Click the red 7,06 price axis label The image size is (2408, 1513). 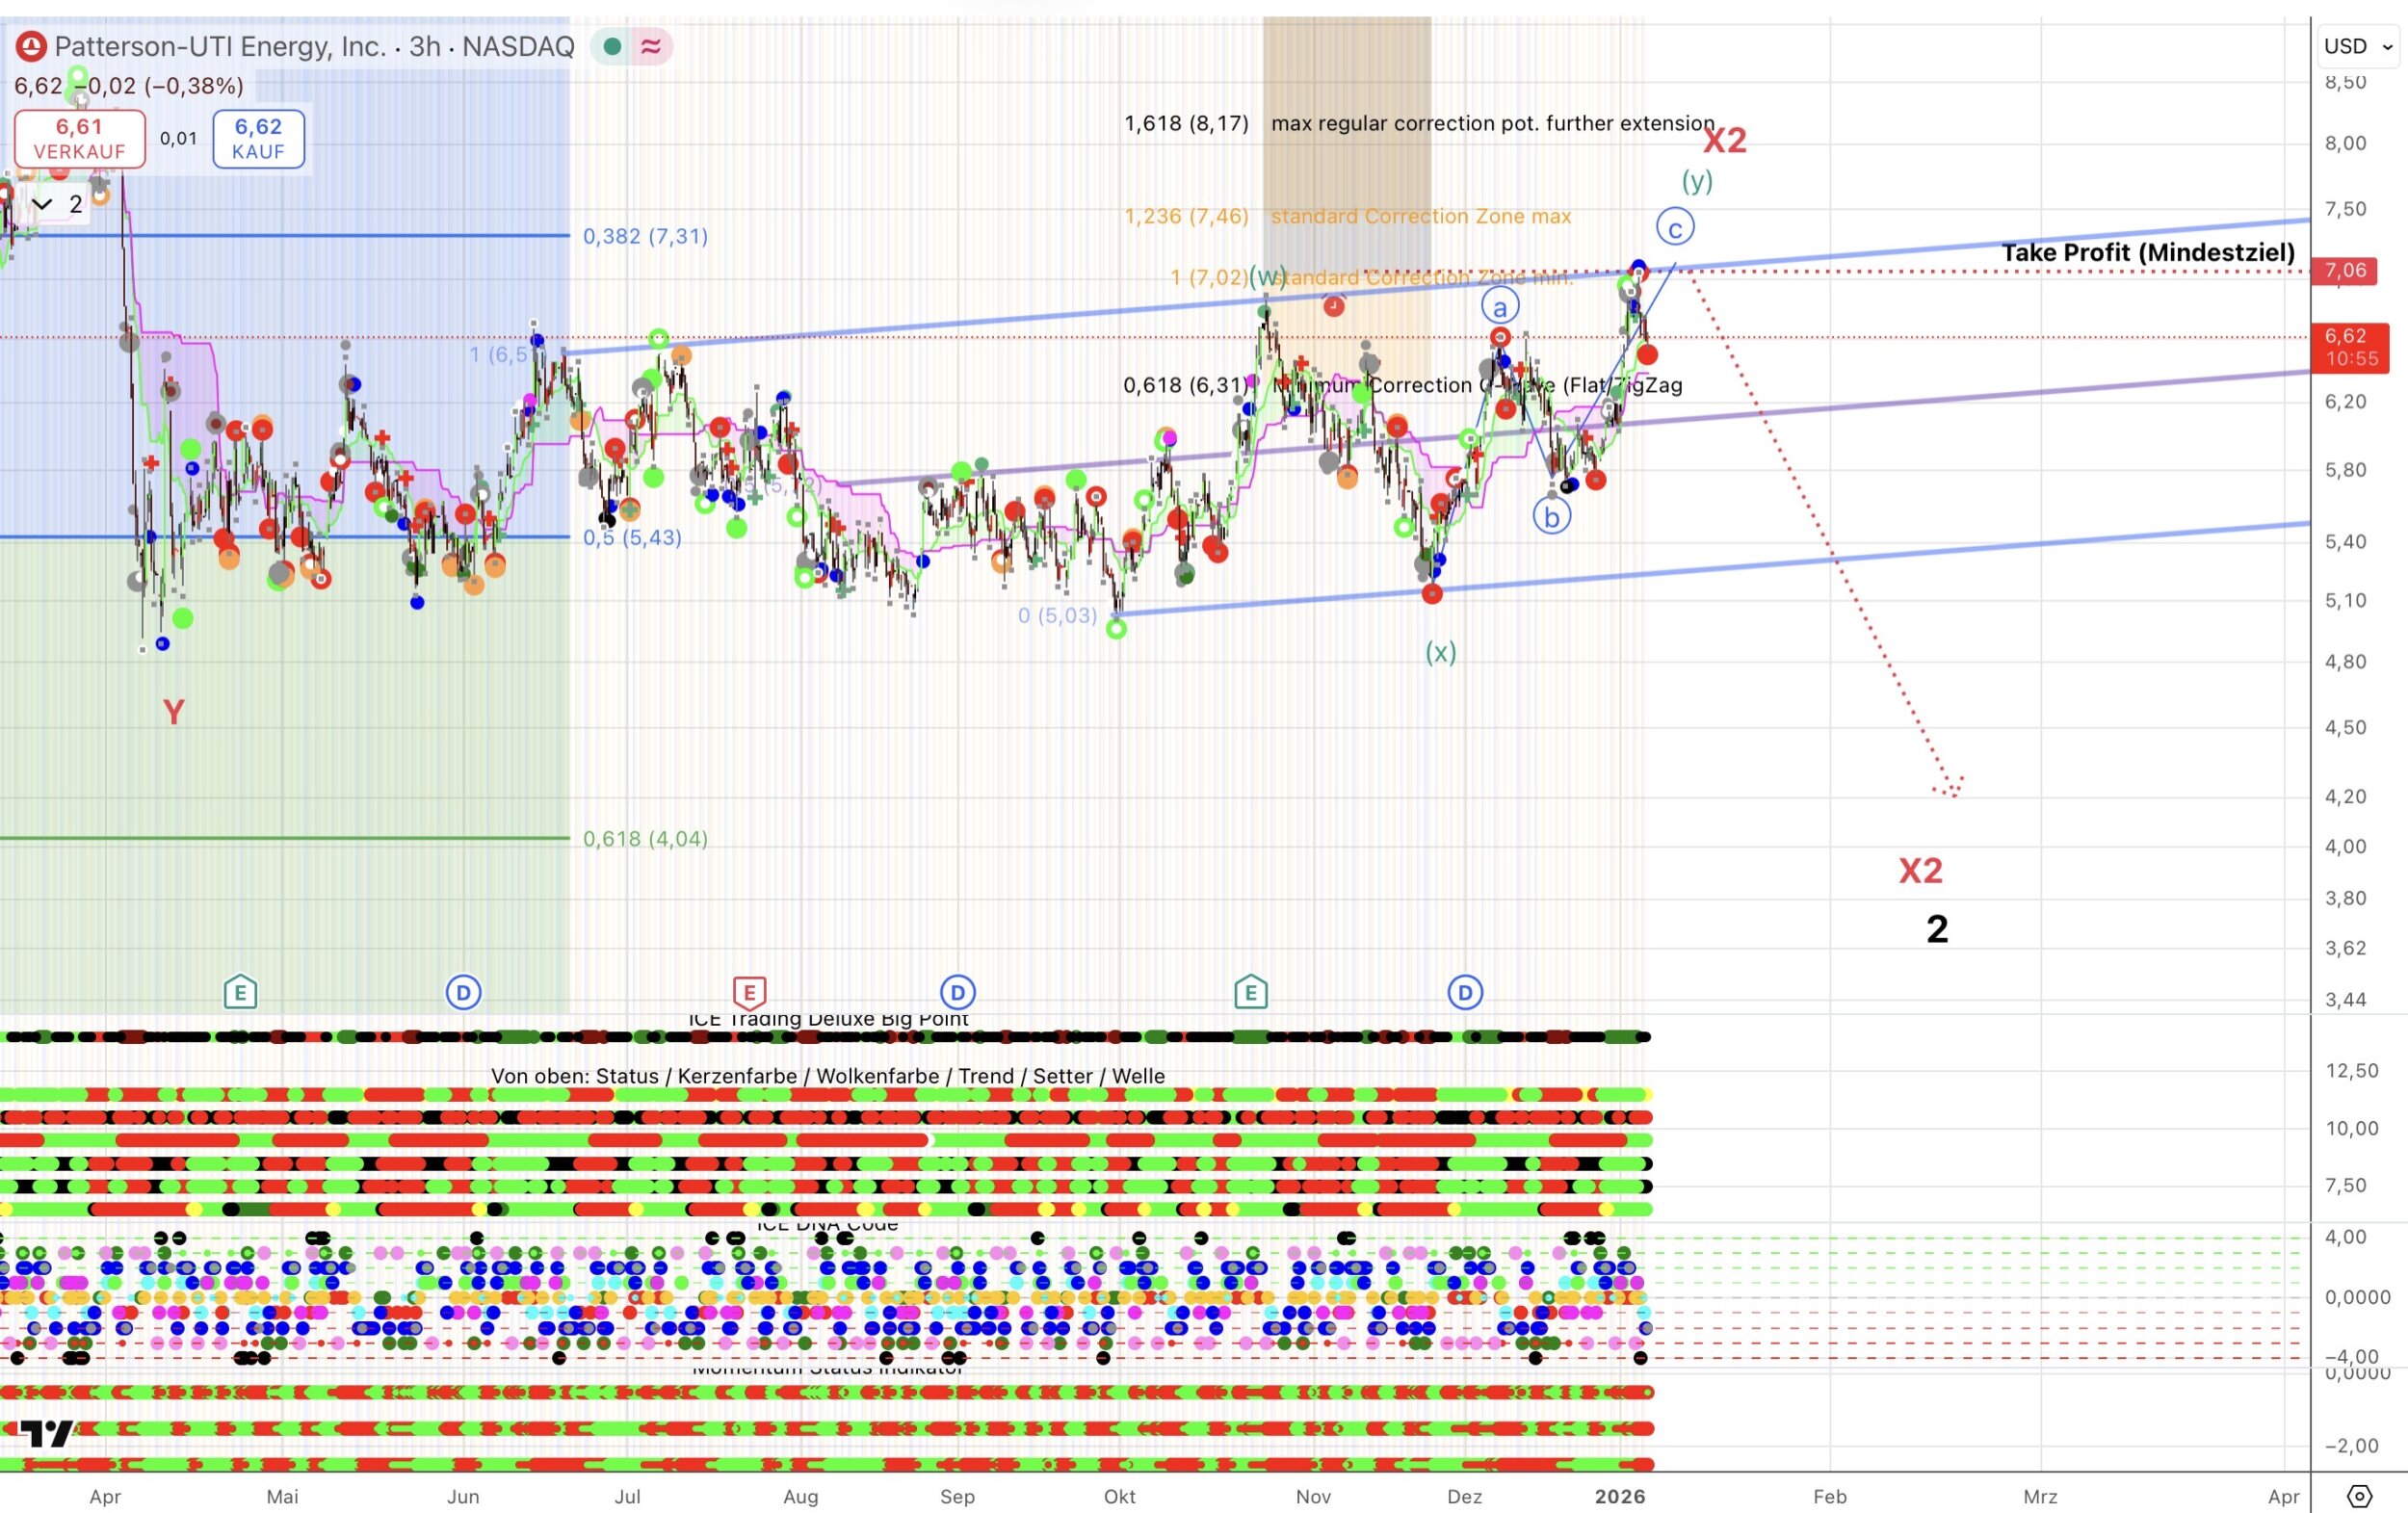(2344, 270)
